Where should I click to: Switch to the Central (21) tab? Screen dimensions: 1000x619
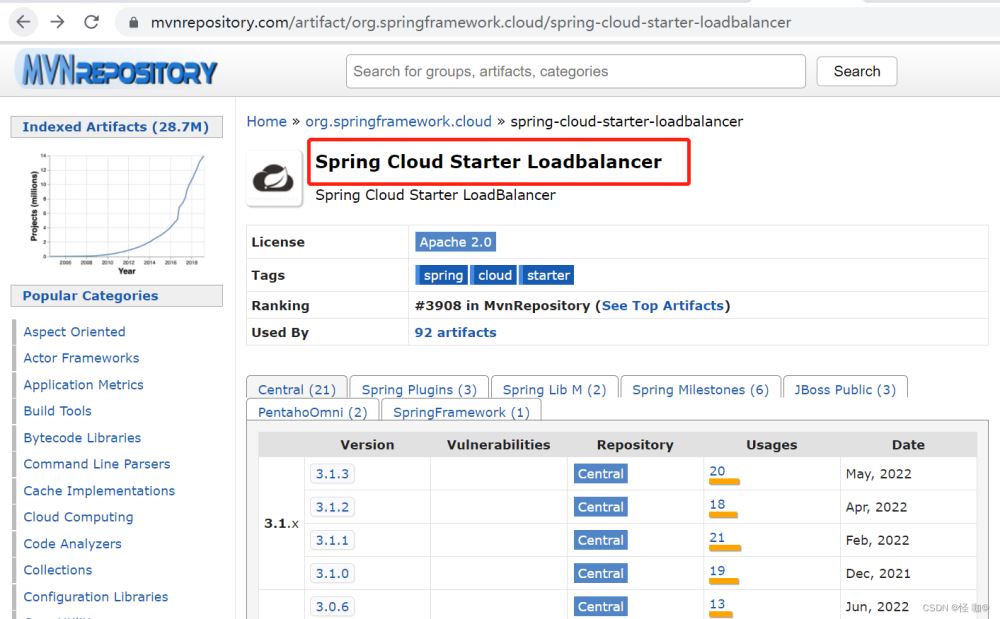tap(296, 389)
